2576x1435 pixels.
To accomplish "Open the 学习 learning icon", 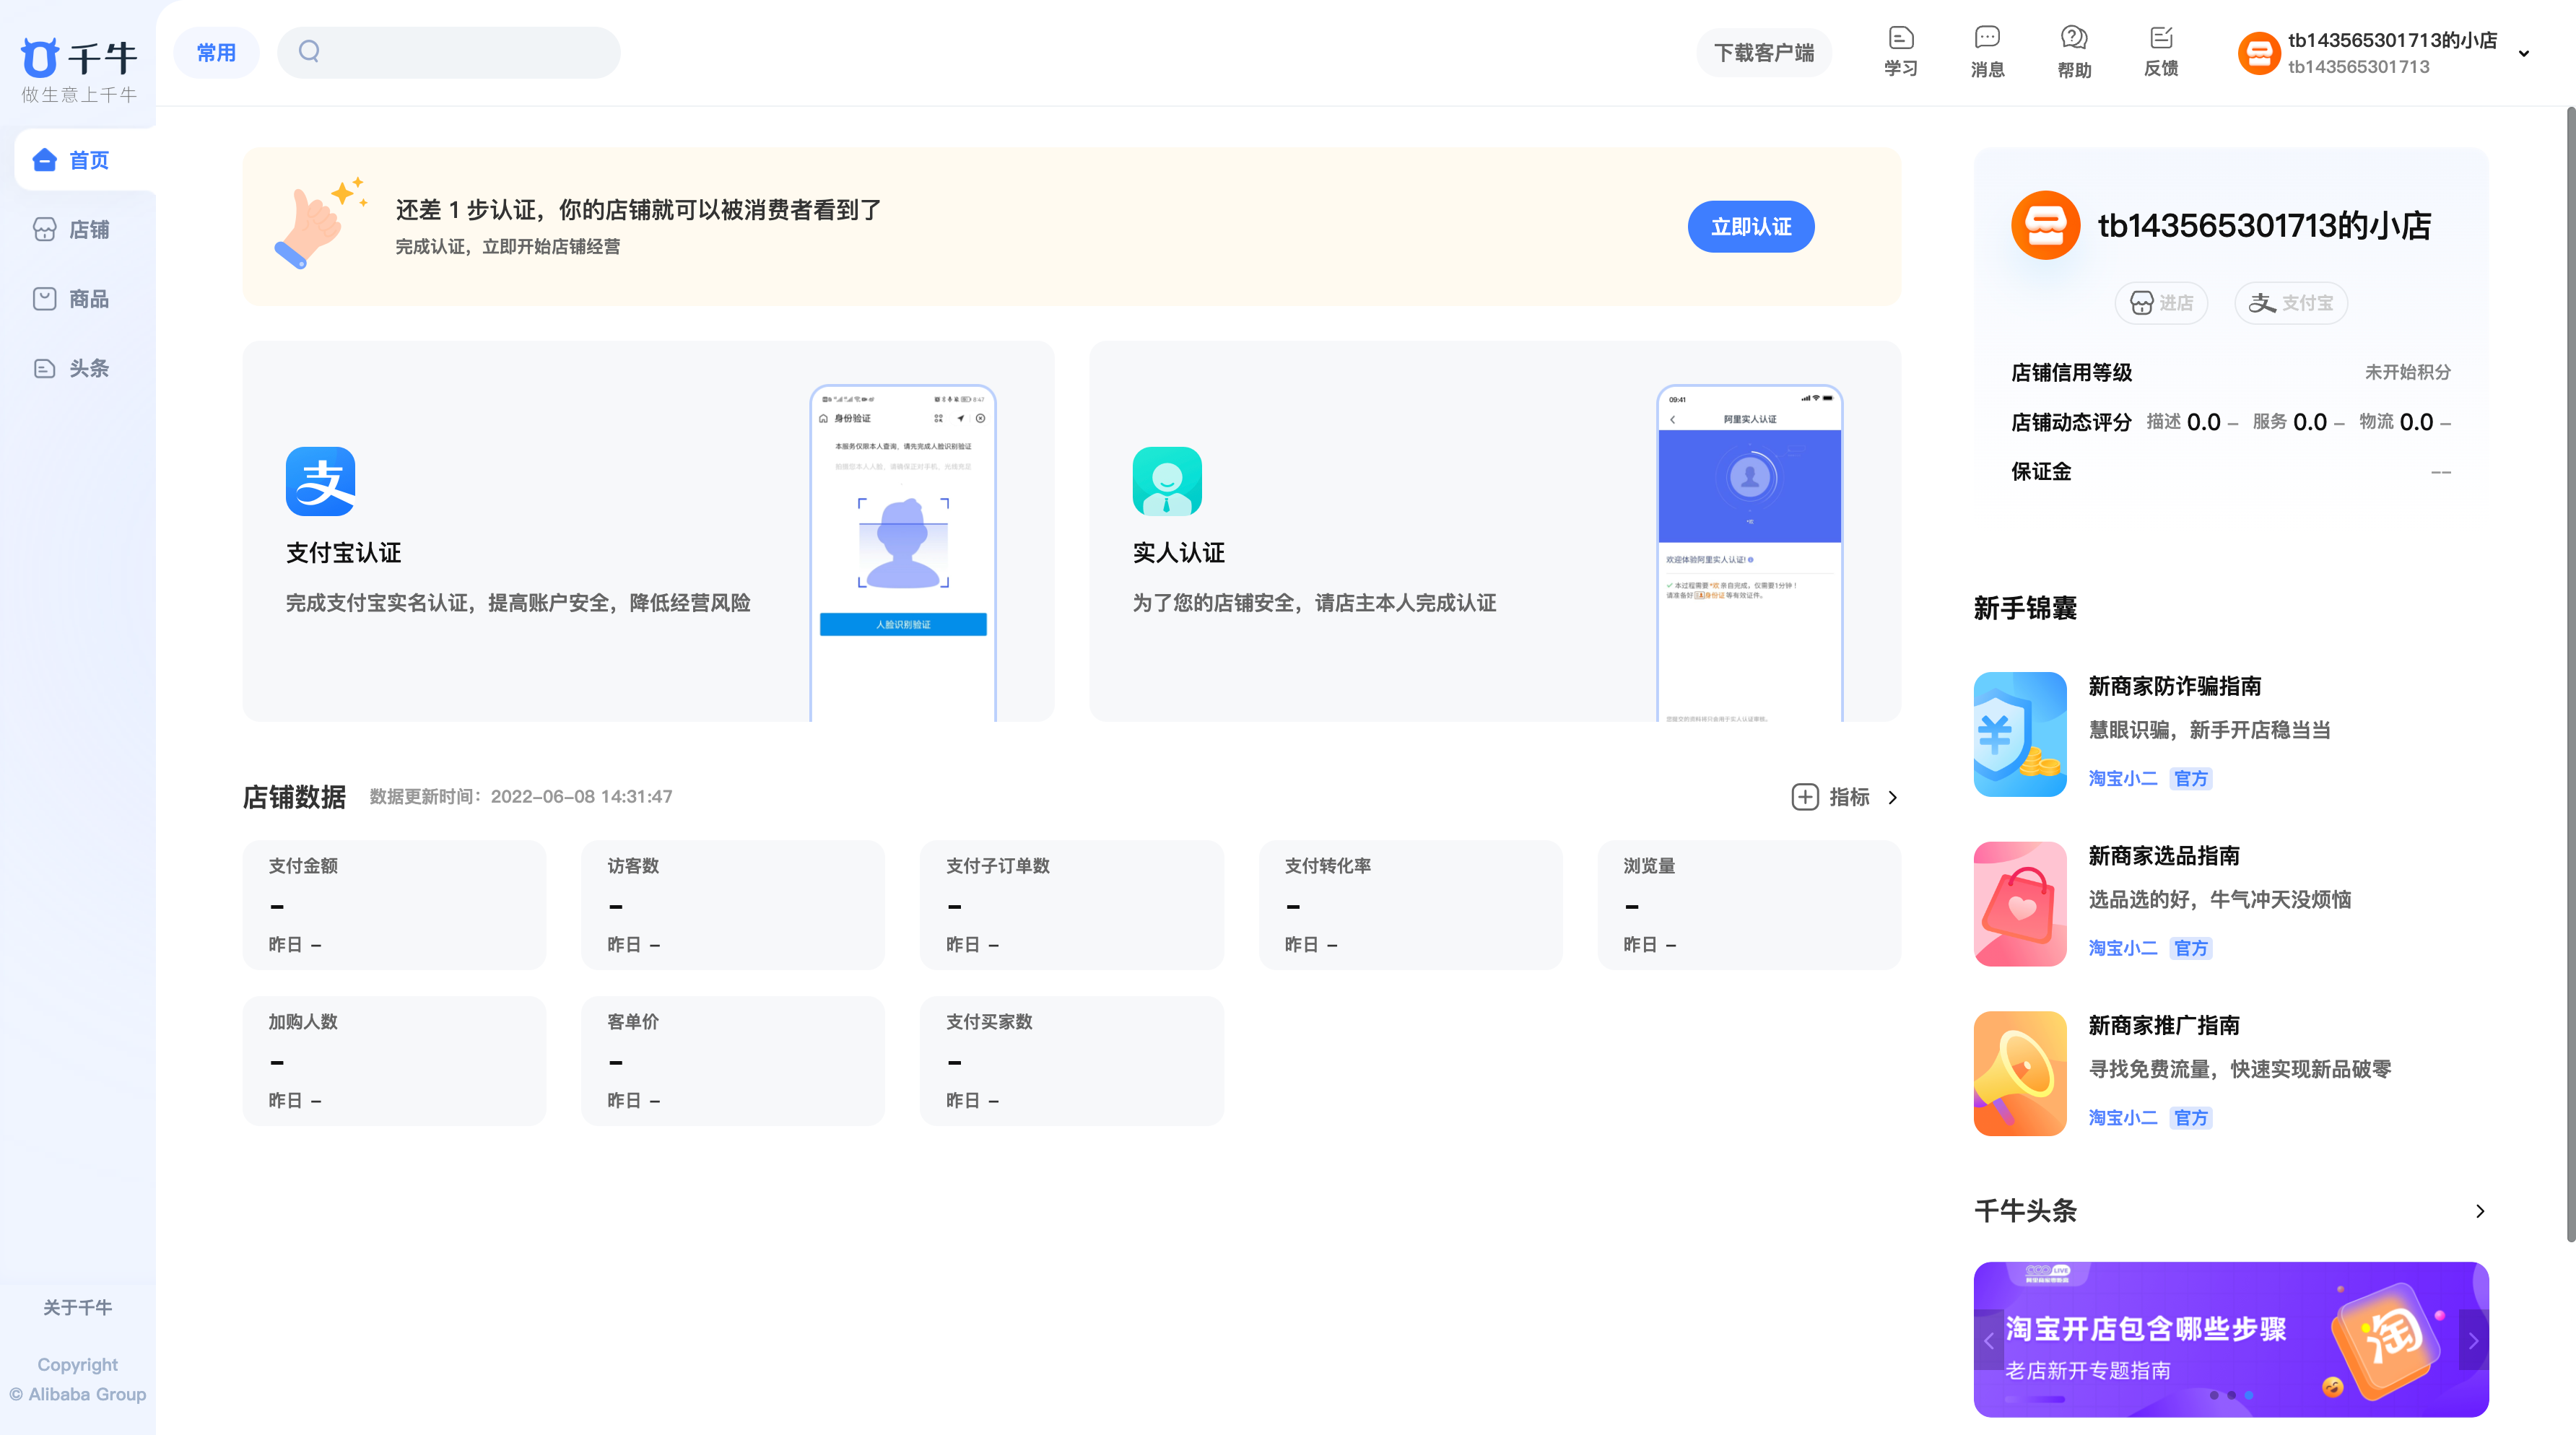I will click(x=1901, y=52).
